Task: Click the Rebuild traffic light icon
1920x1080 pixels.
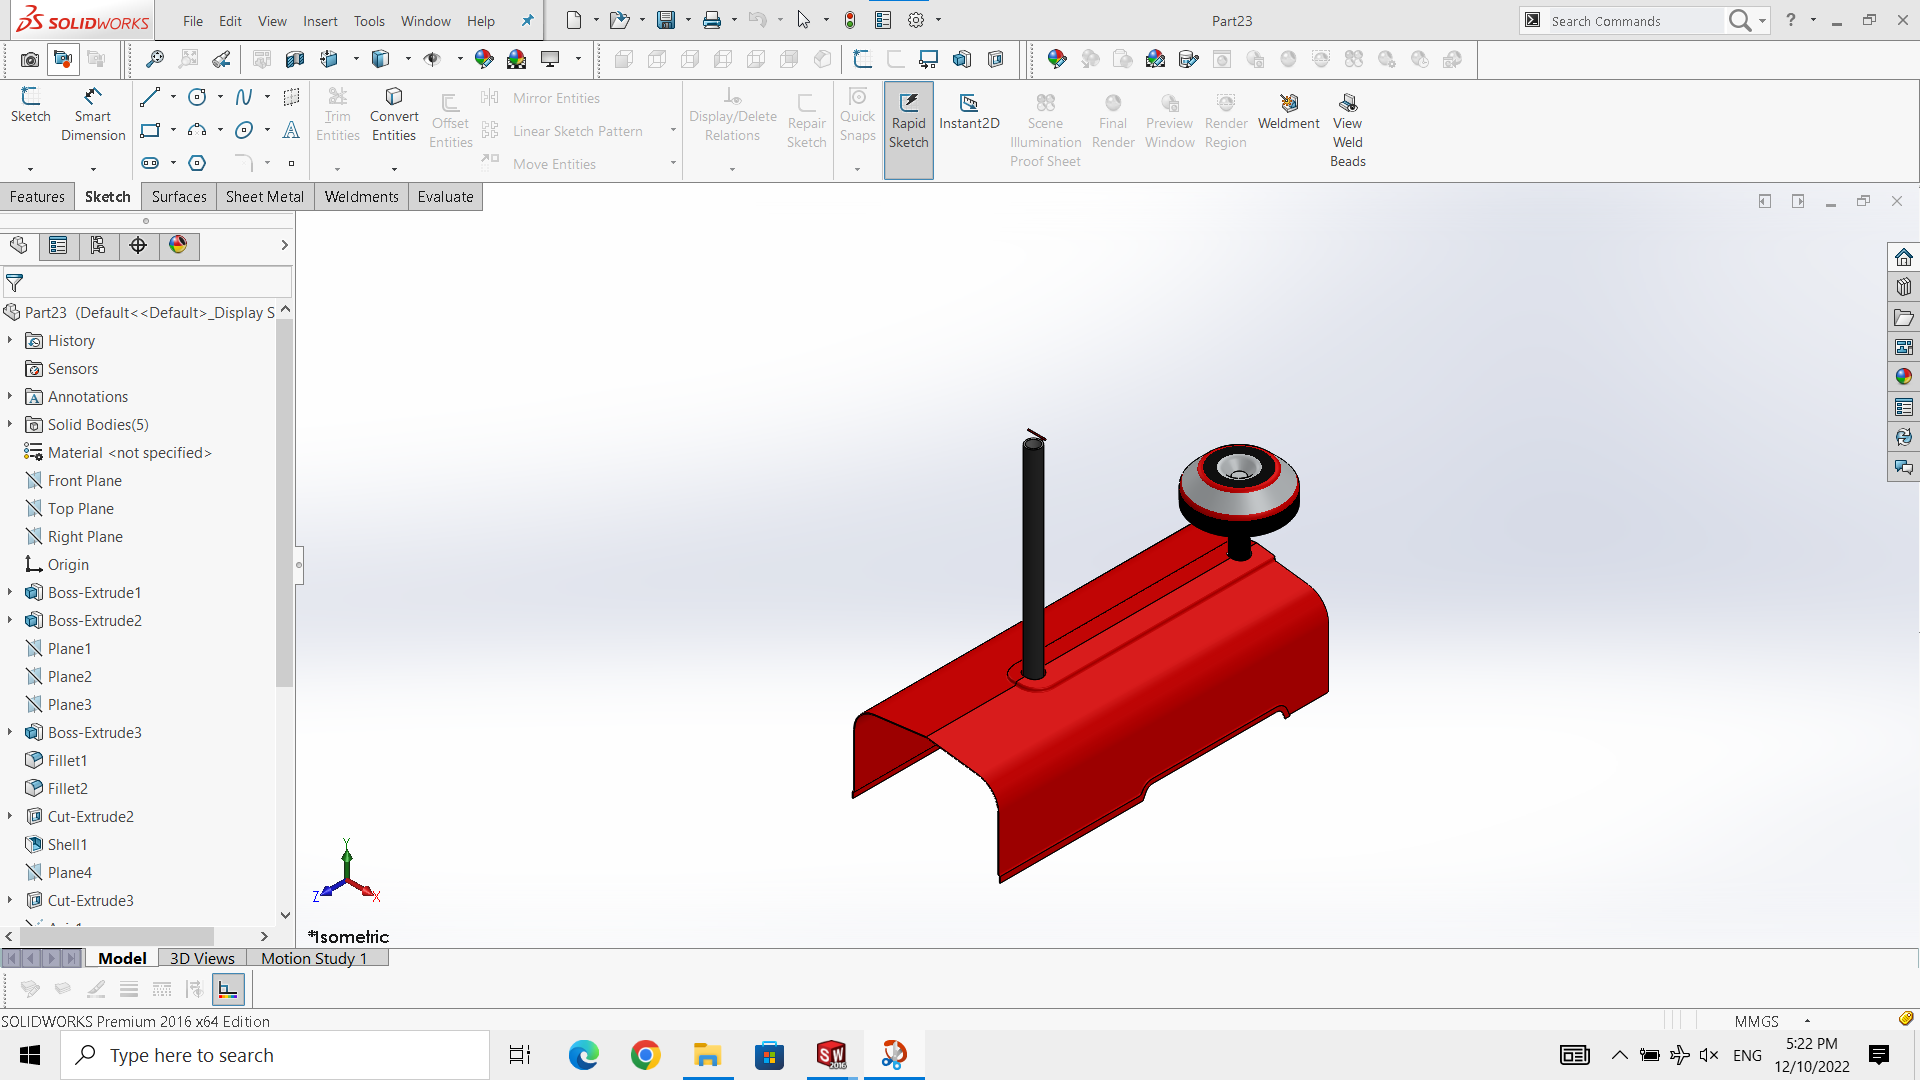Action: (850, 20)
